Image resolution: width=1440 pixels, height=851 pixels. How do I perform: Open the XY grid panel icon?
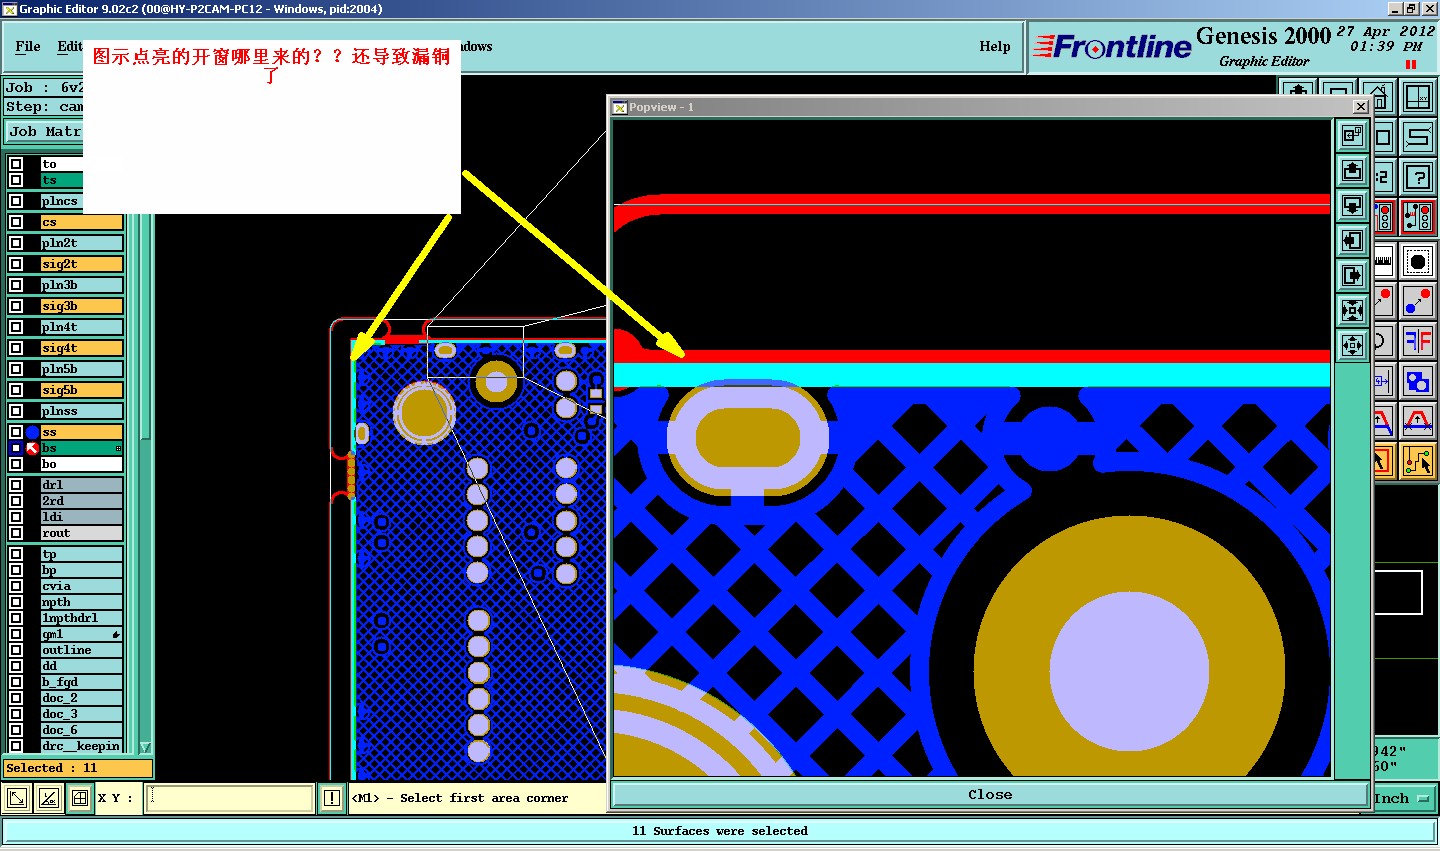coord(1418,98)
